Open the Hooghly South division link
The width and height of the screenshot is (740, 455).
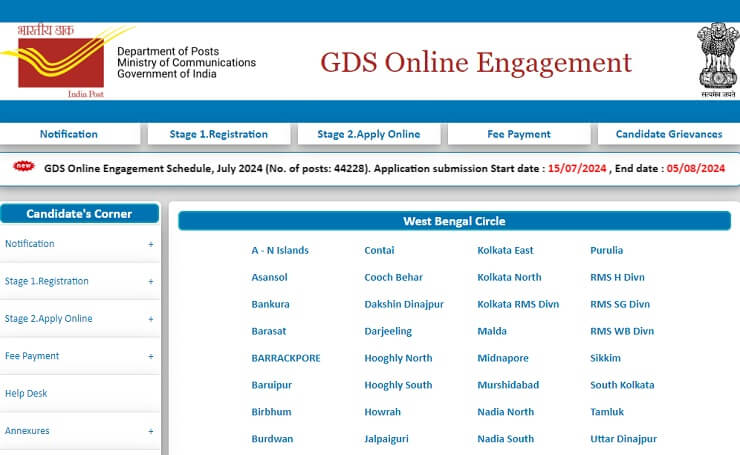point(398,385)
